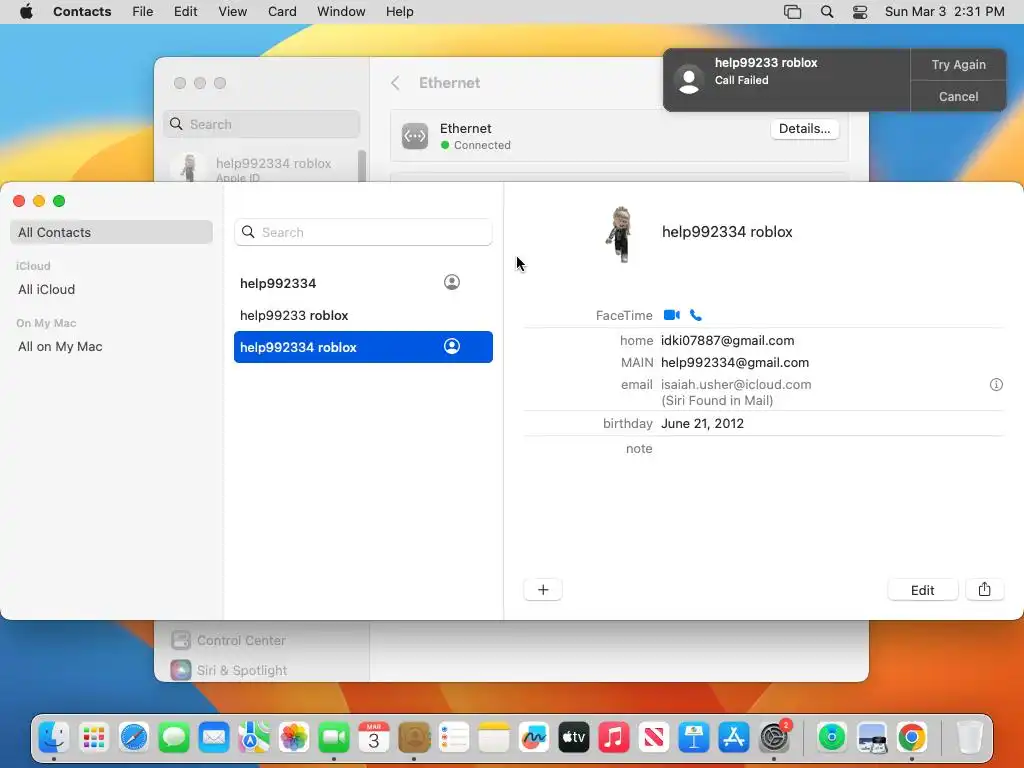Start a FaceTime video call
Viewport: 1024px width, 768px height.
pos(671,315)
